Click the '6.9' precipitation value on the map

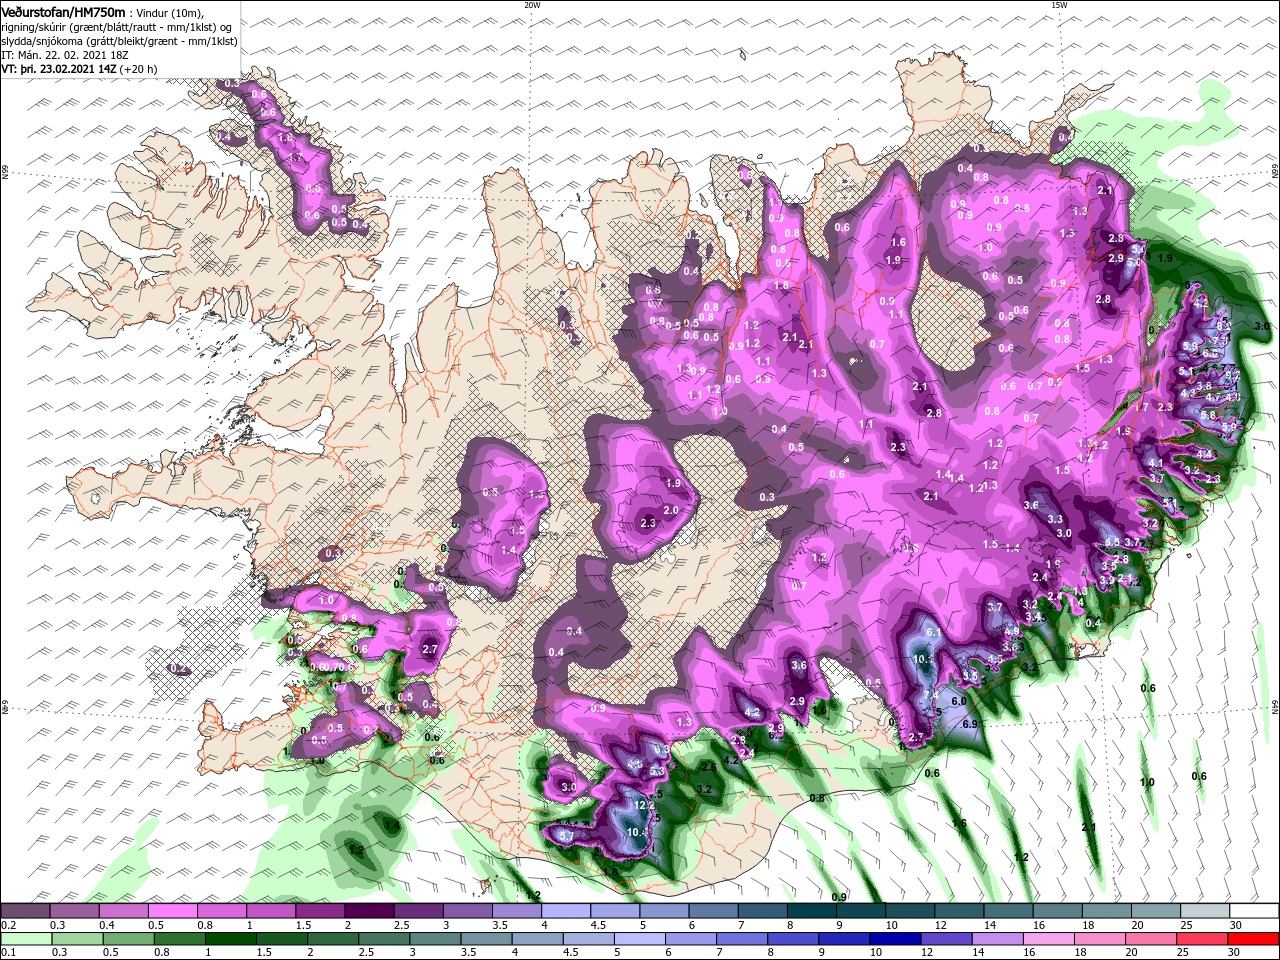(x=969, y=723)
